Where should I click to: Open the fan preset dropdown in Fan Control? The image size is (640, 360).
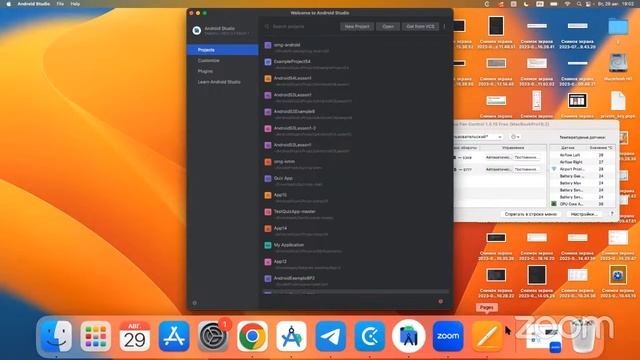click(478, 137)
